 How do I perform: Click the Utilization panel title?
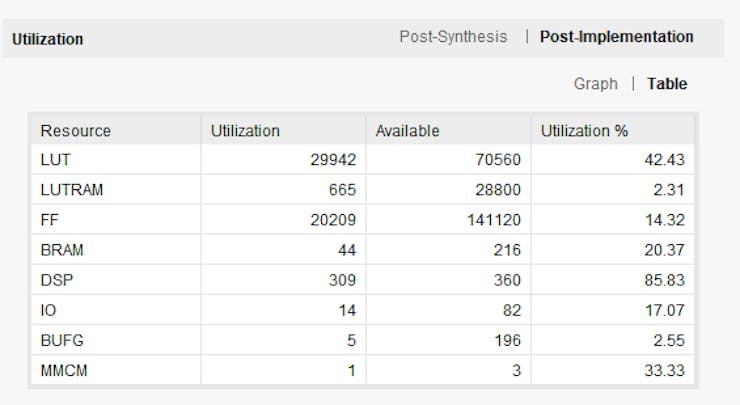point(48,39)
